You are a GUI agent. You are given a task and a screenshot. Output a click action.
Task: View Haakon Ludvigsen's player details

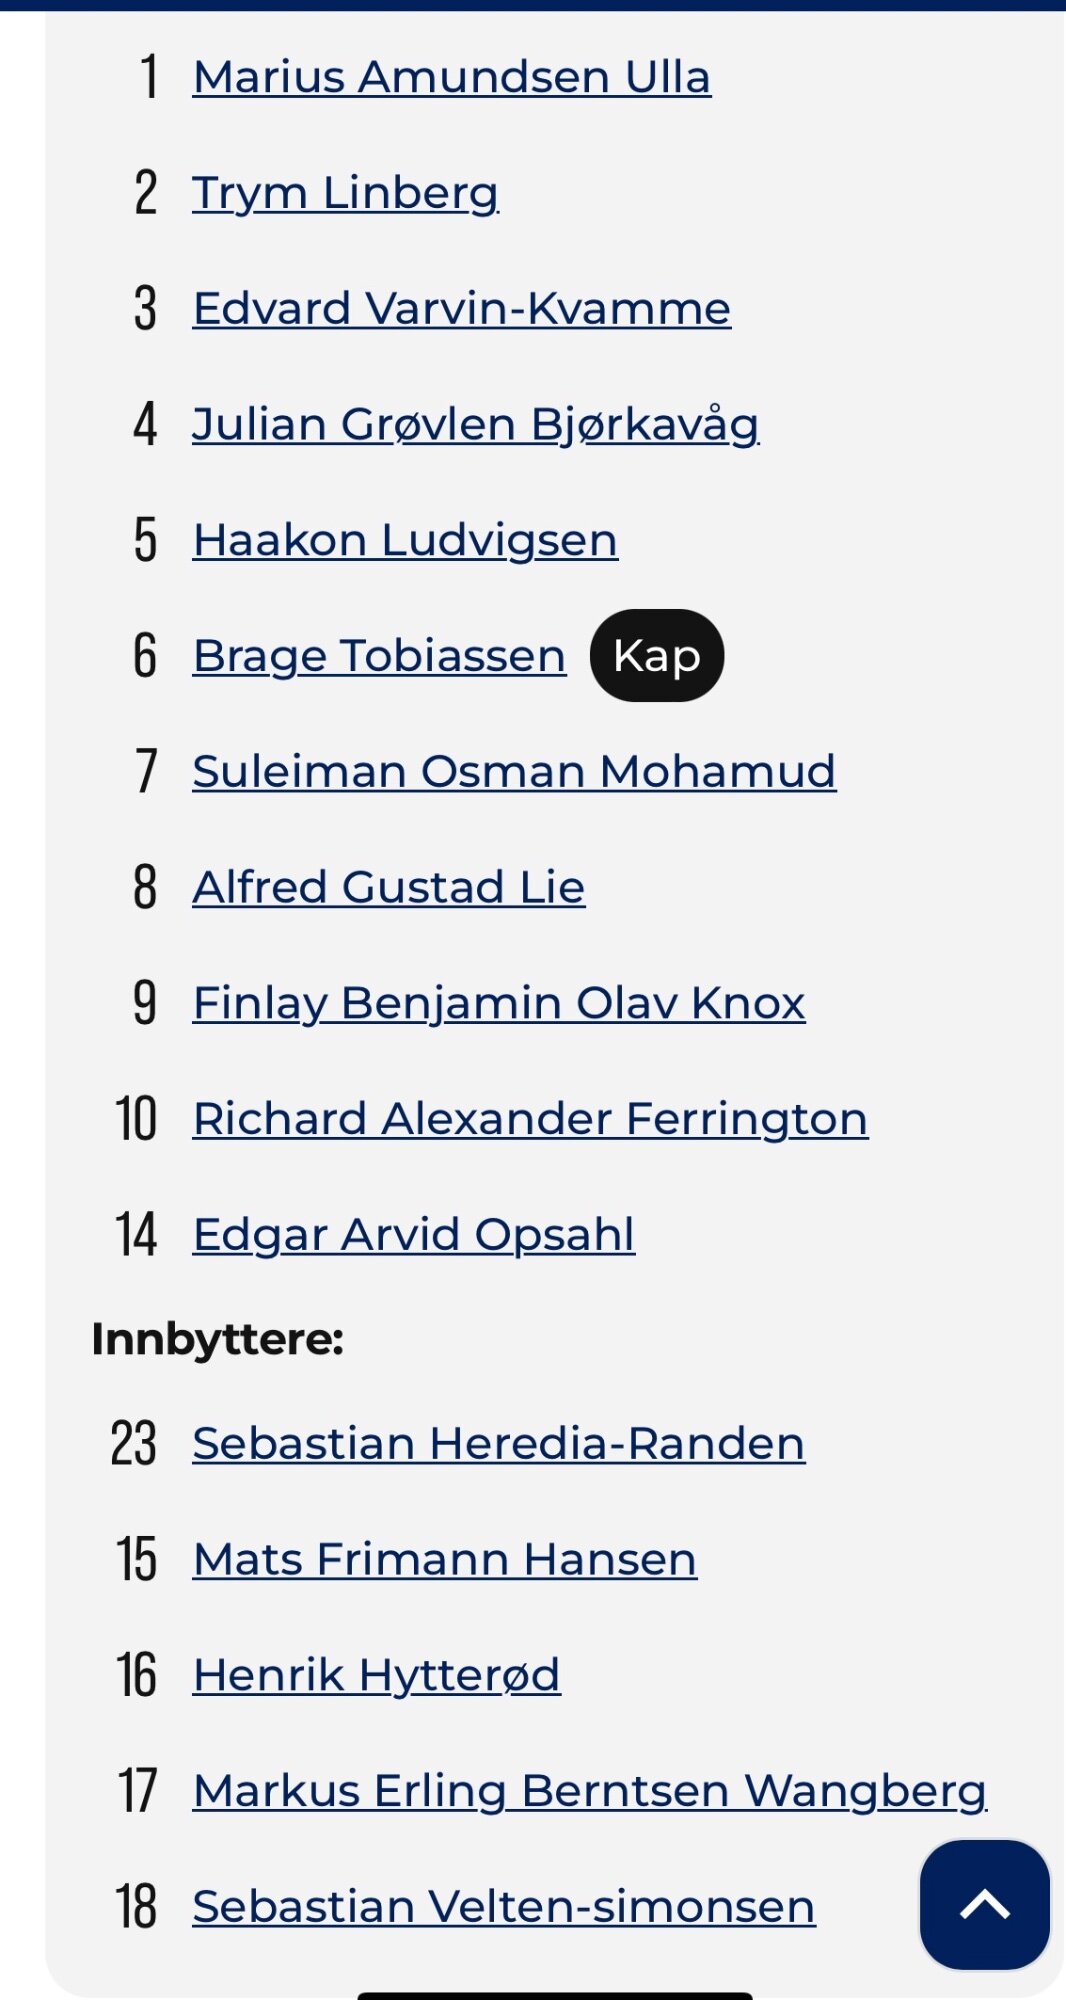pos(405,540)
